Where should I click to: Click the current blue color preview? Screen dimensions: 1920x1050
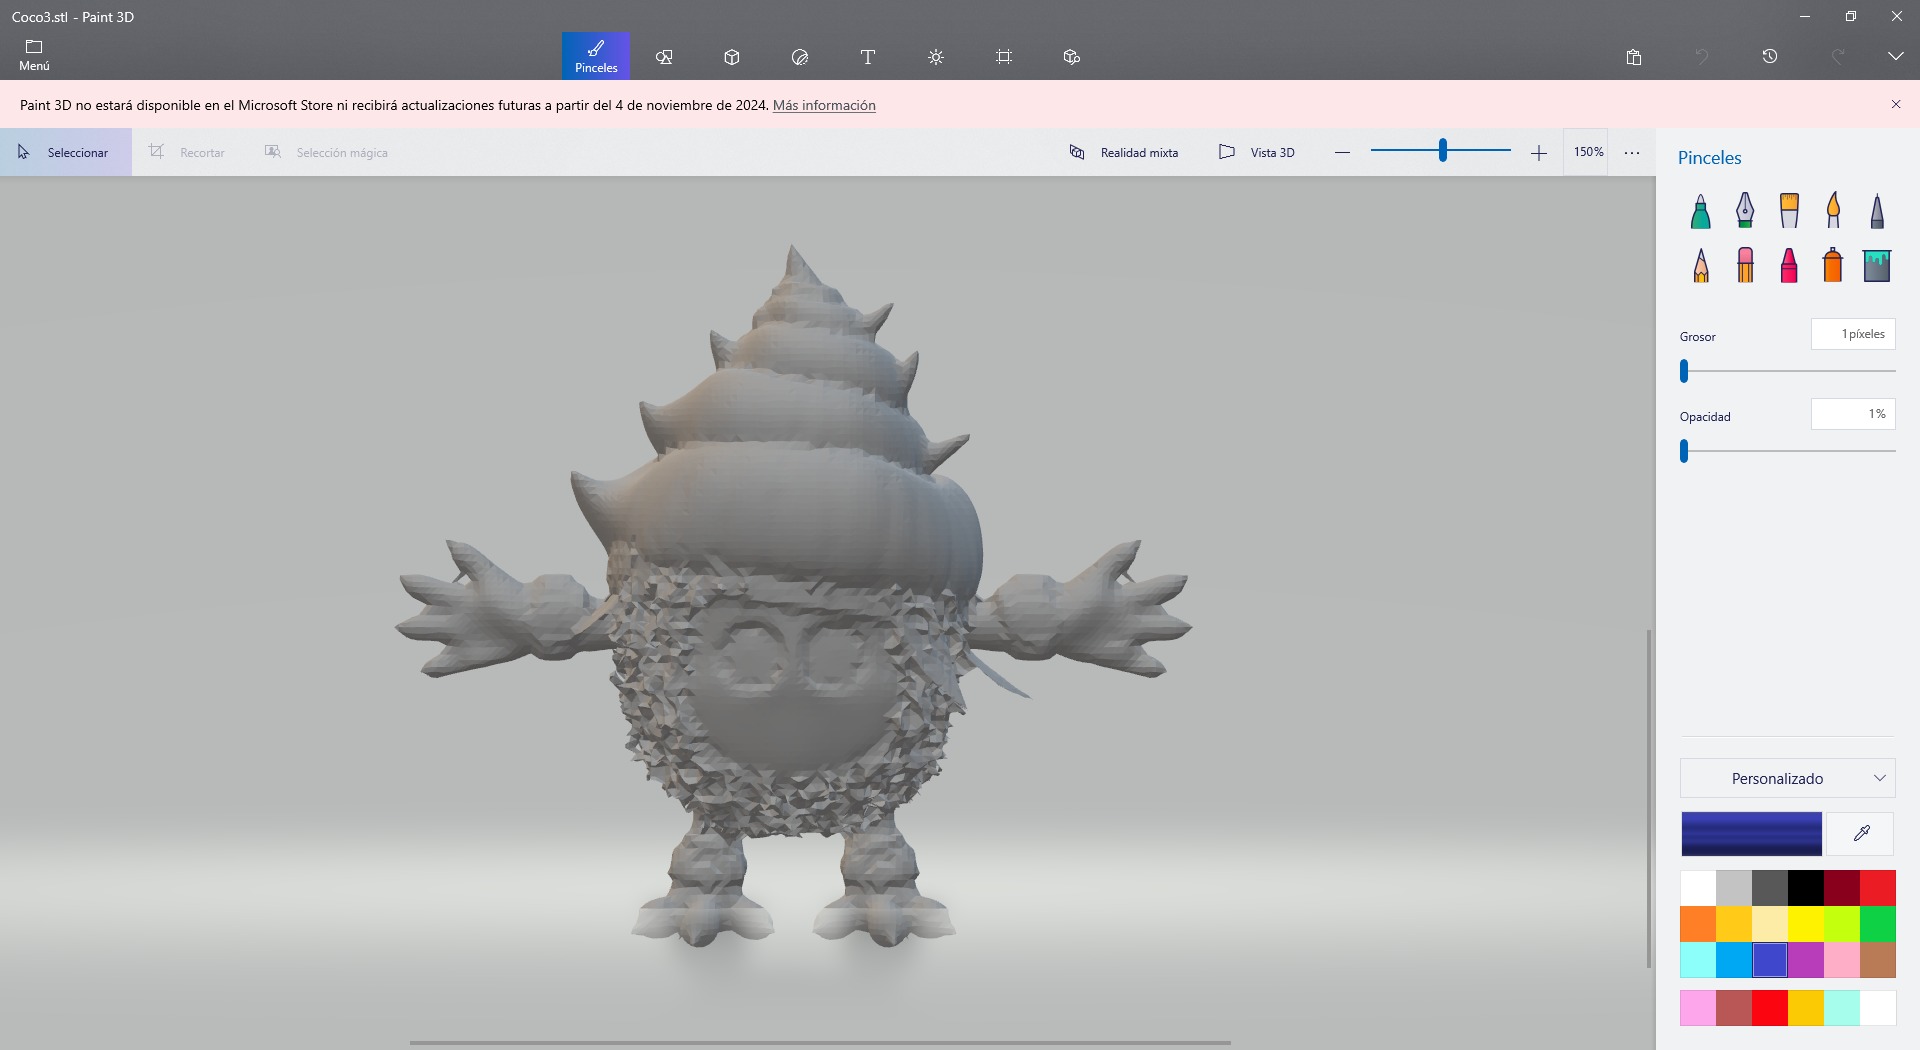click(x=1751, y=834)
